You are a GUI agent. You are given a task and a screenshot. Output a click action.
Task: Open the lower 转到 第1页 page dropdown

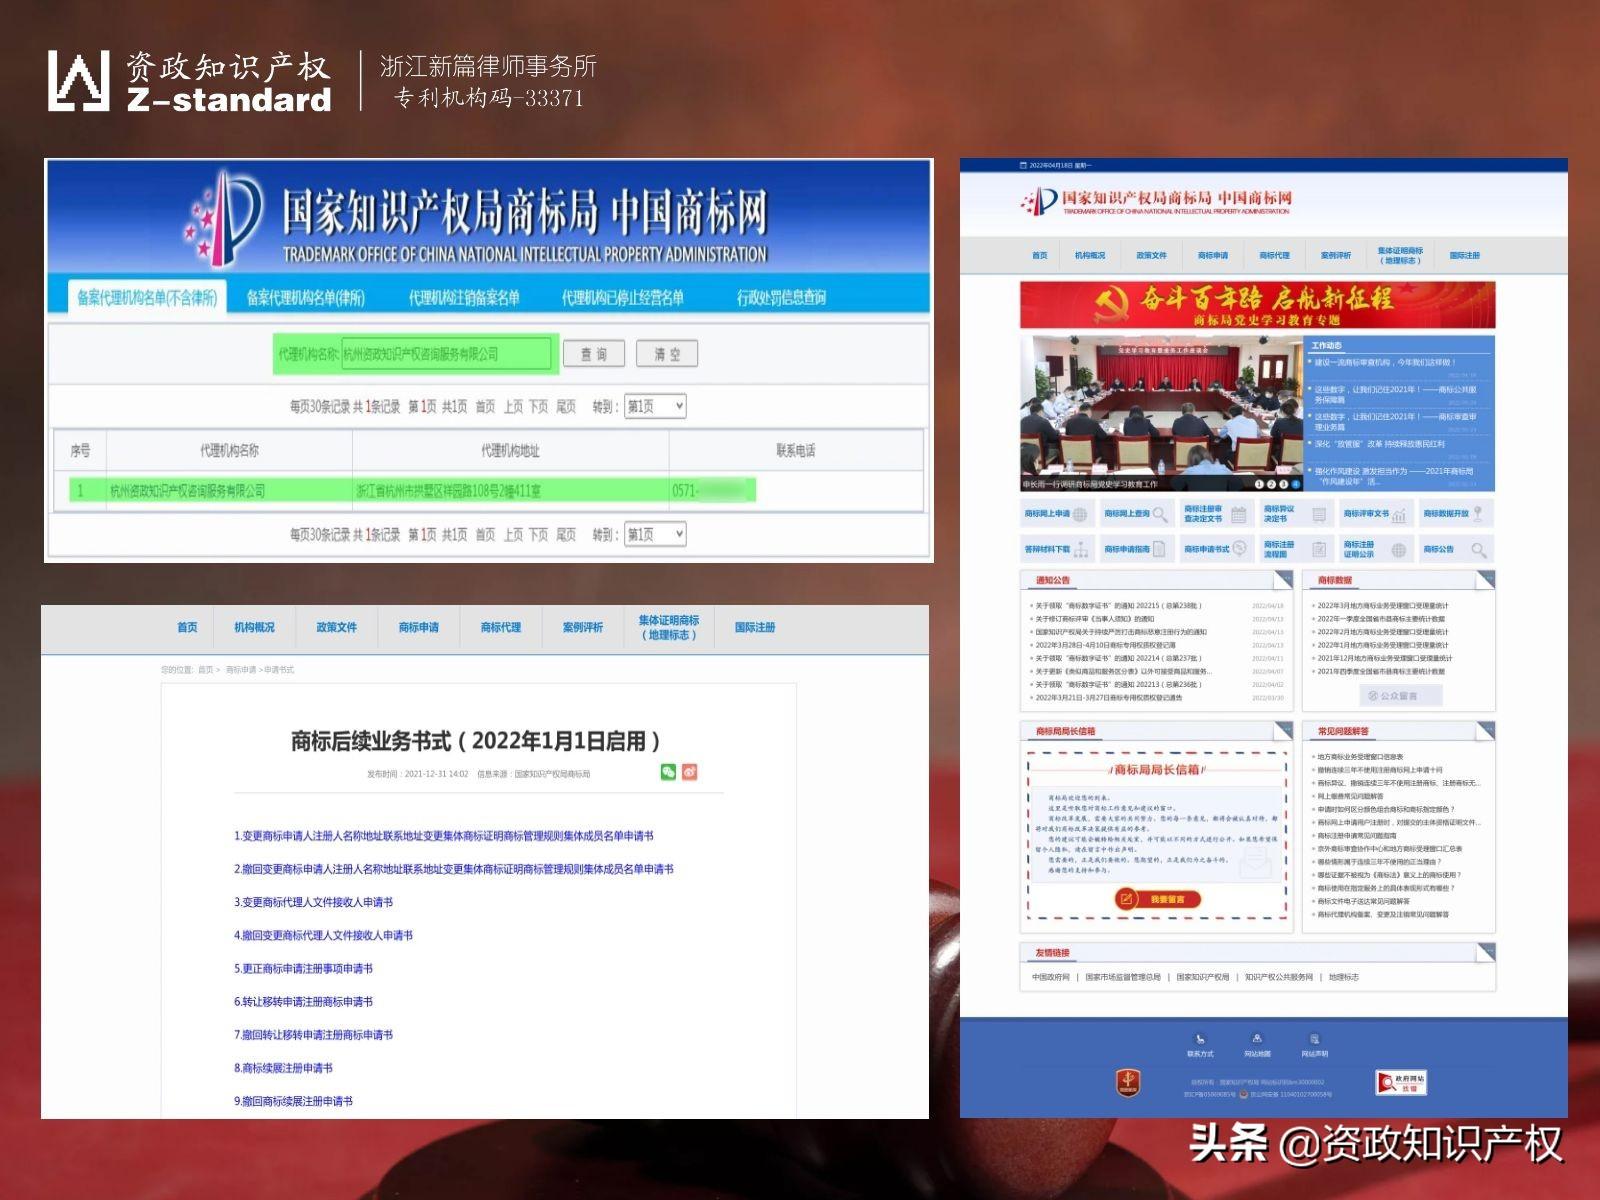655,534
